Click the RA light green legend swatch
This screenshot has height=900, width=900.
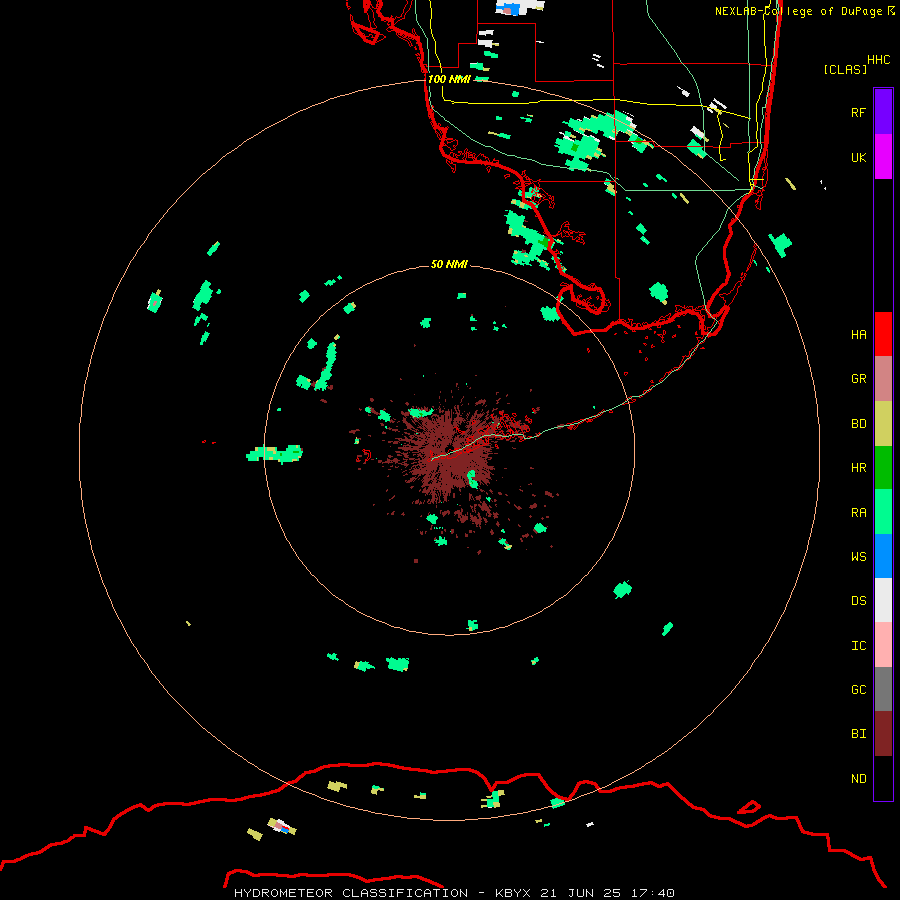tap(883, 512)
